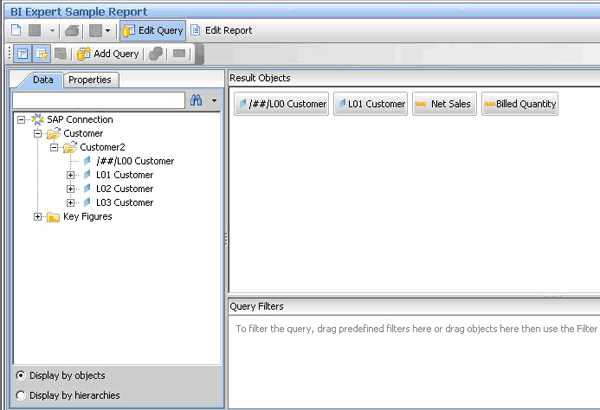Open the search options dropdown arrow
The height and width of the screenshot is (410, 600).
pyautogui.click(x=213, y=100)
